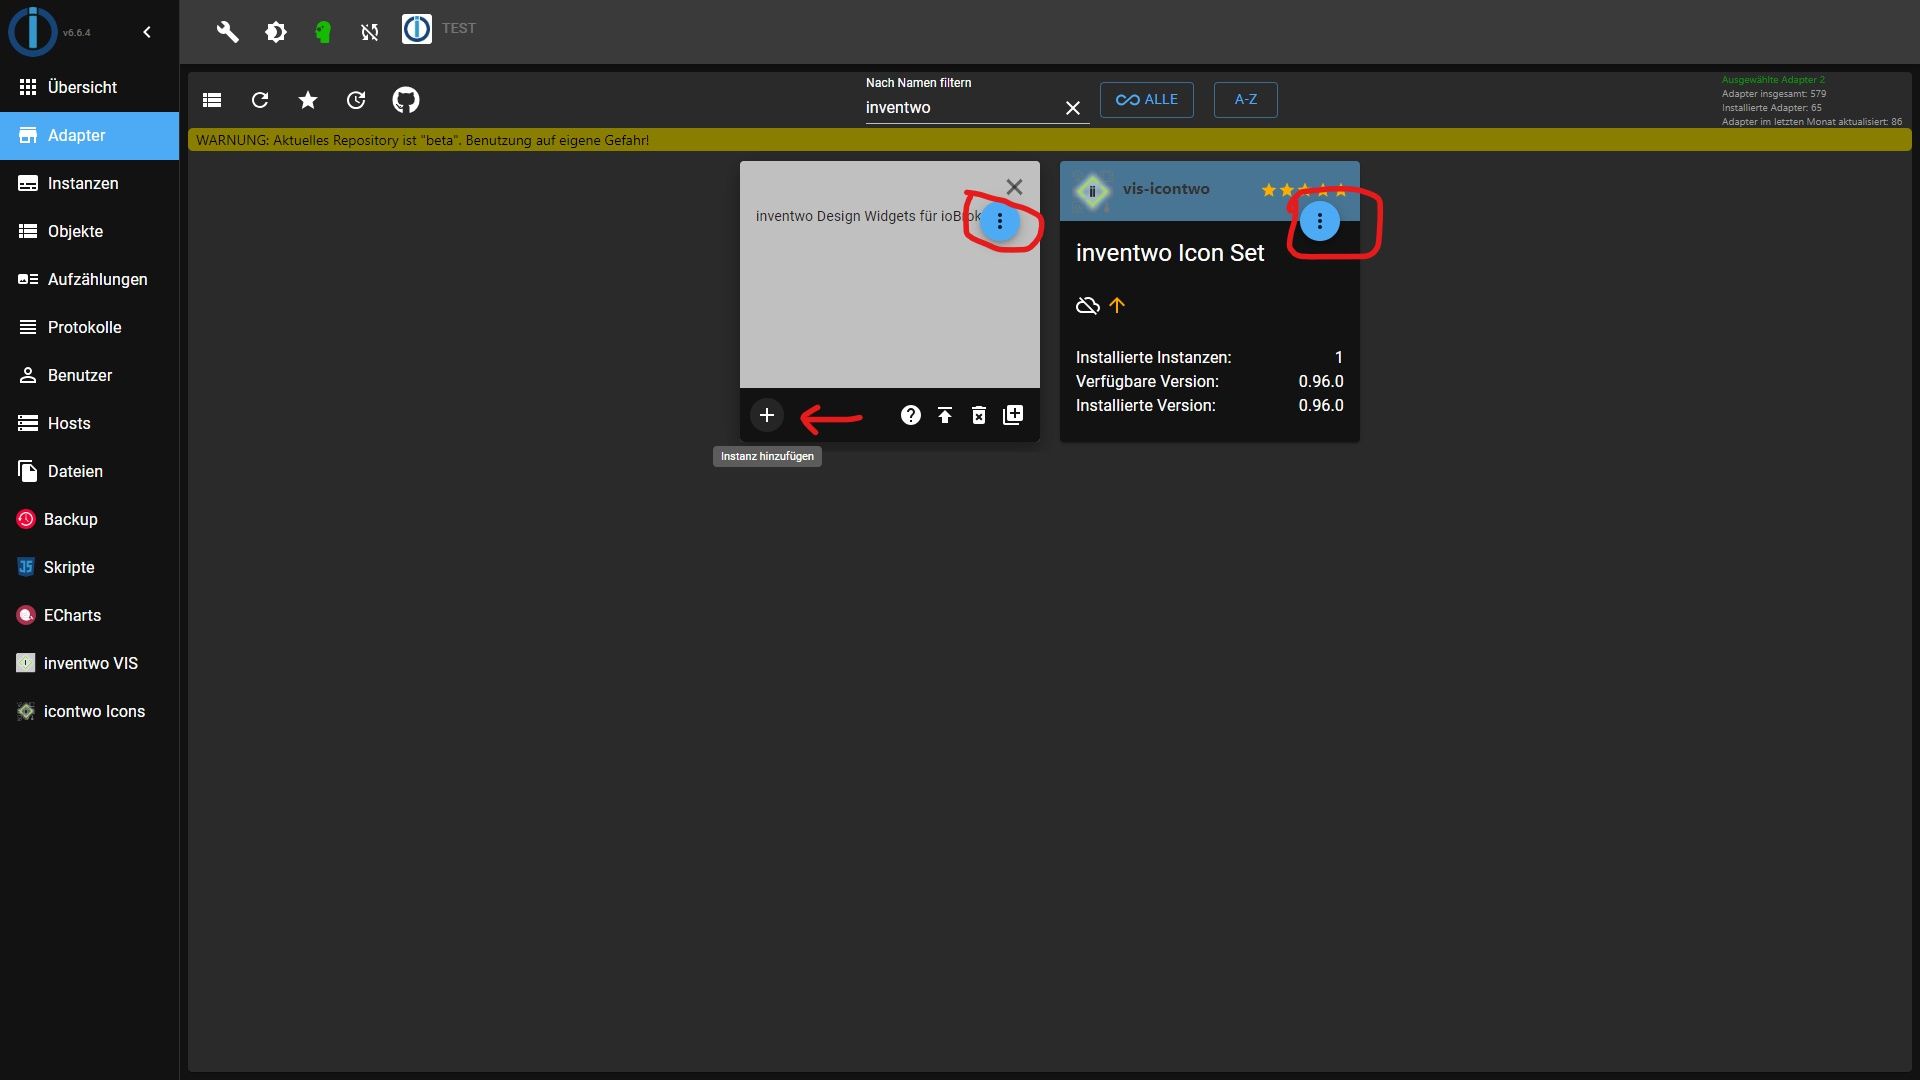The width and height of the screenshot is (1920, 1080).
Task: Open the help question mark on the adapter card
Action: pyautogui.click(x=910, y=415)
